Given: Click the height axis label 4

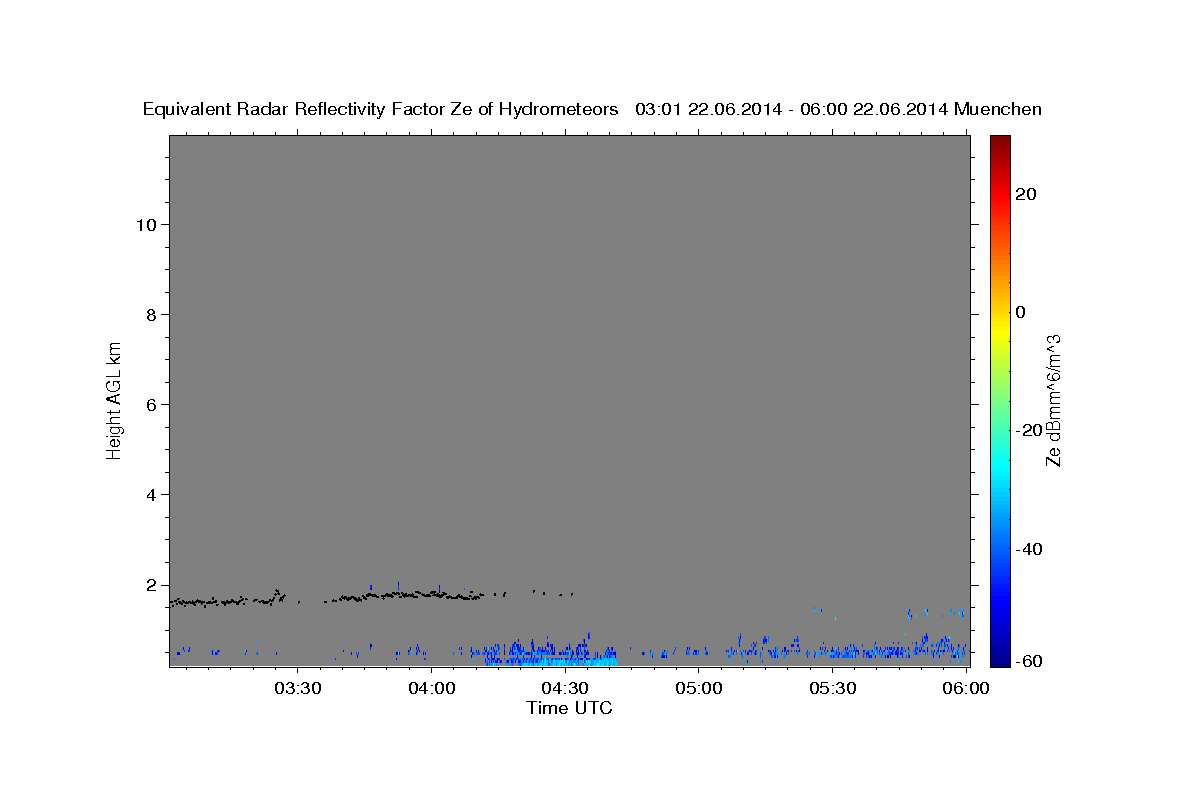Looking at the screenshot, I should [x=153, y=495].
